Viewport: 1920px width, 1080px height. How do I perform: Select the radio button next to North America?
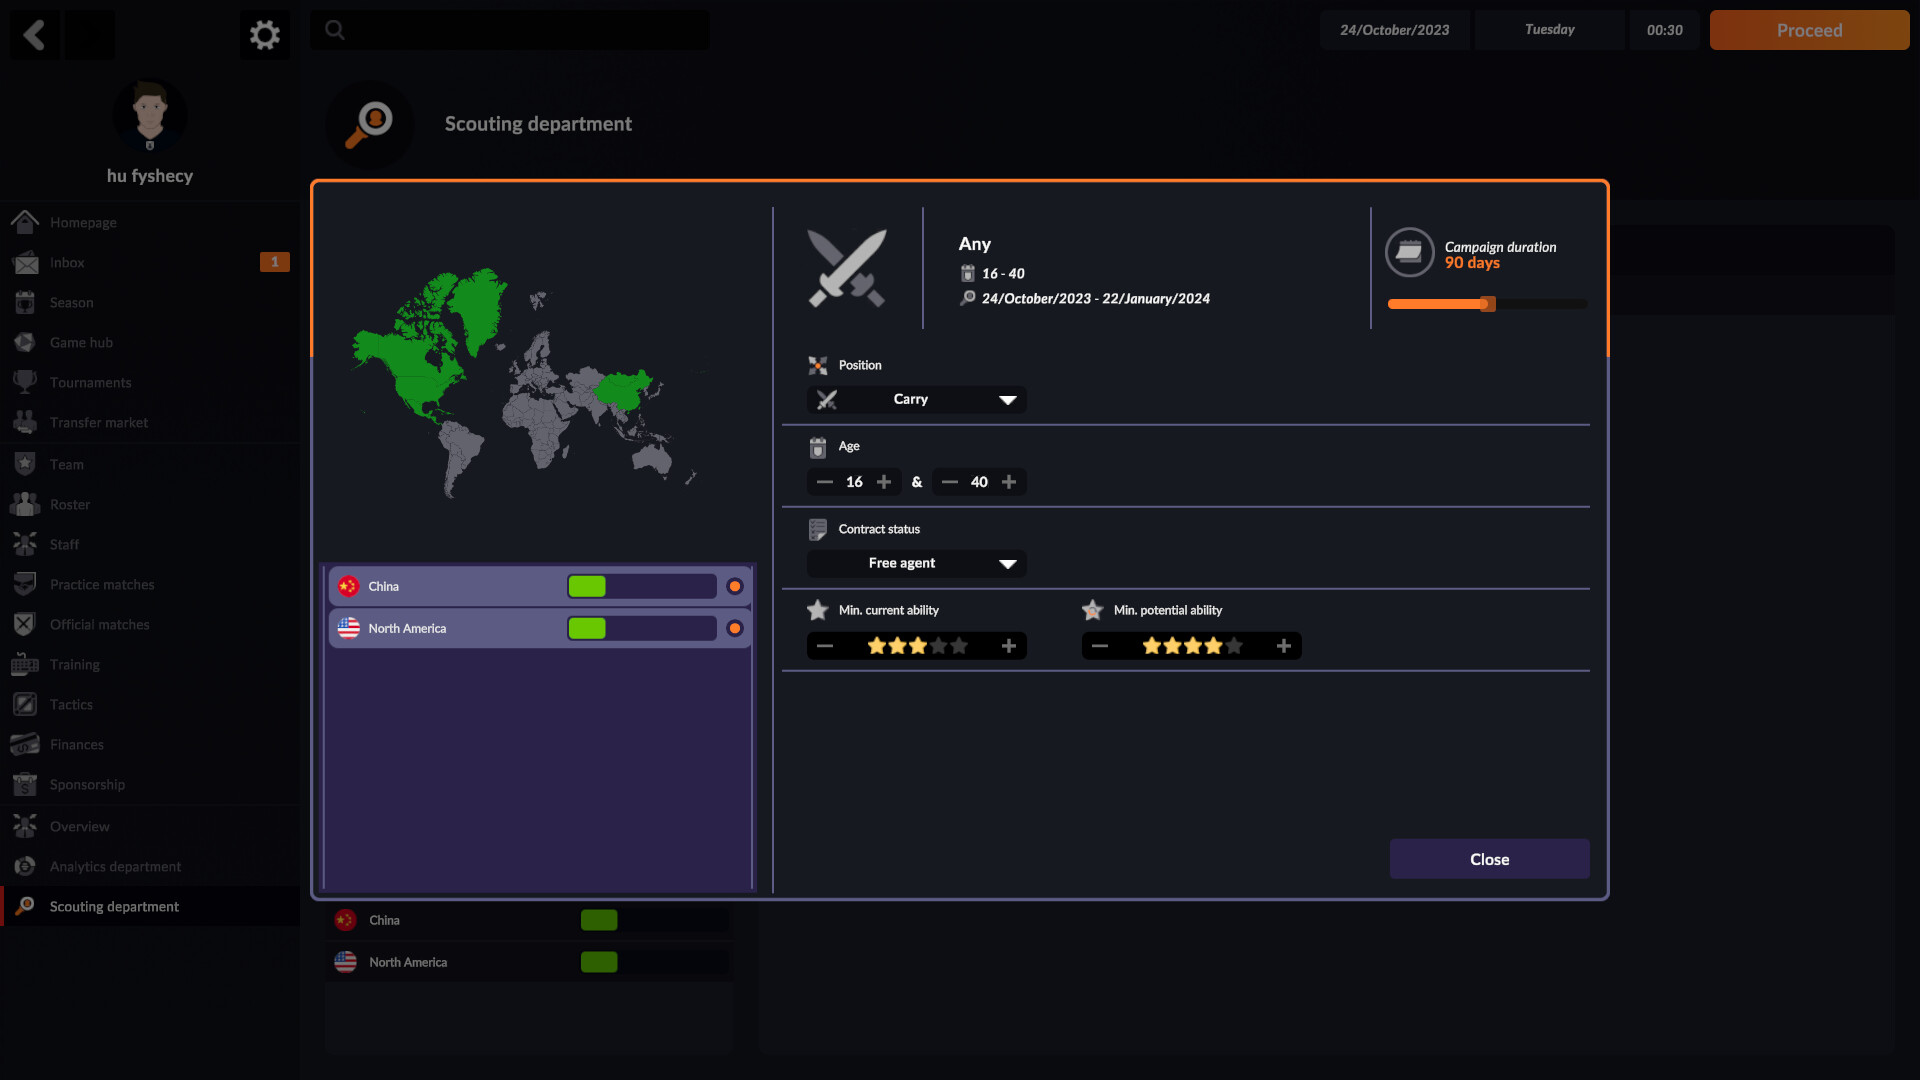[735, 628]
